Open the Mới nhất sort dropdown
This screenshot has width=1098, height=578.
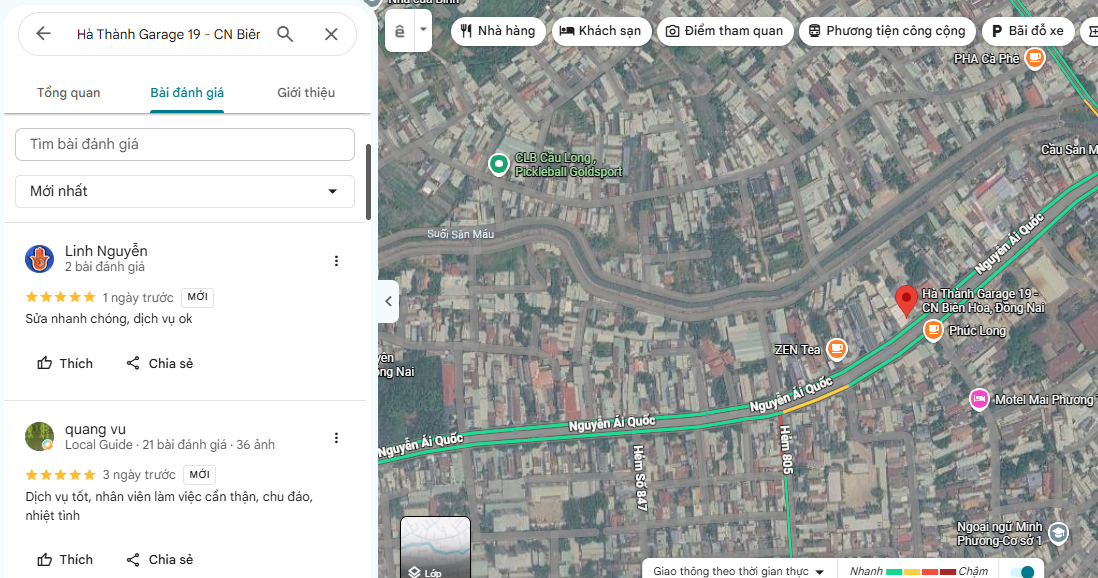tap(185, 191)
